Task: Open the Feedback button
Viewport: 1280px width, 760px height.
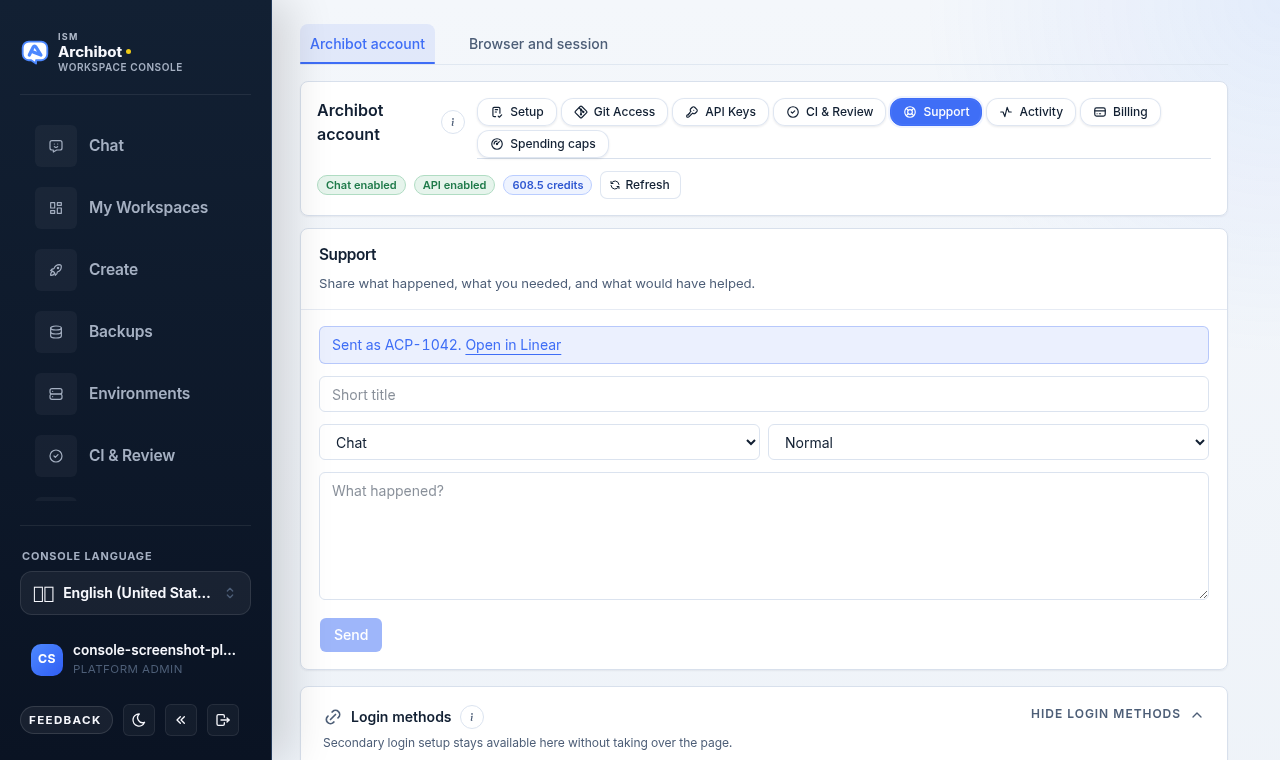Action: coord(65,720)
